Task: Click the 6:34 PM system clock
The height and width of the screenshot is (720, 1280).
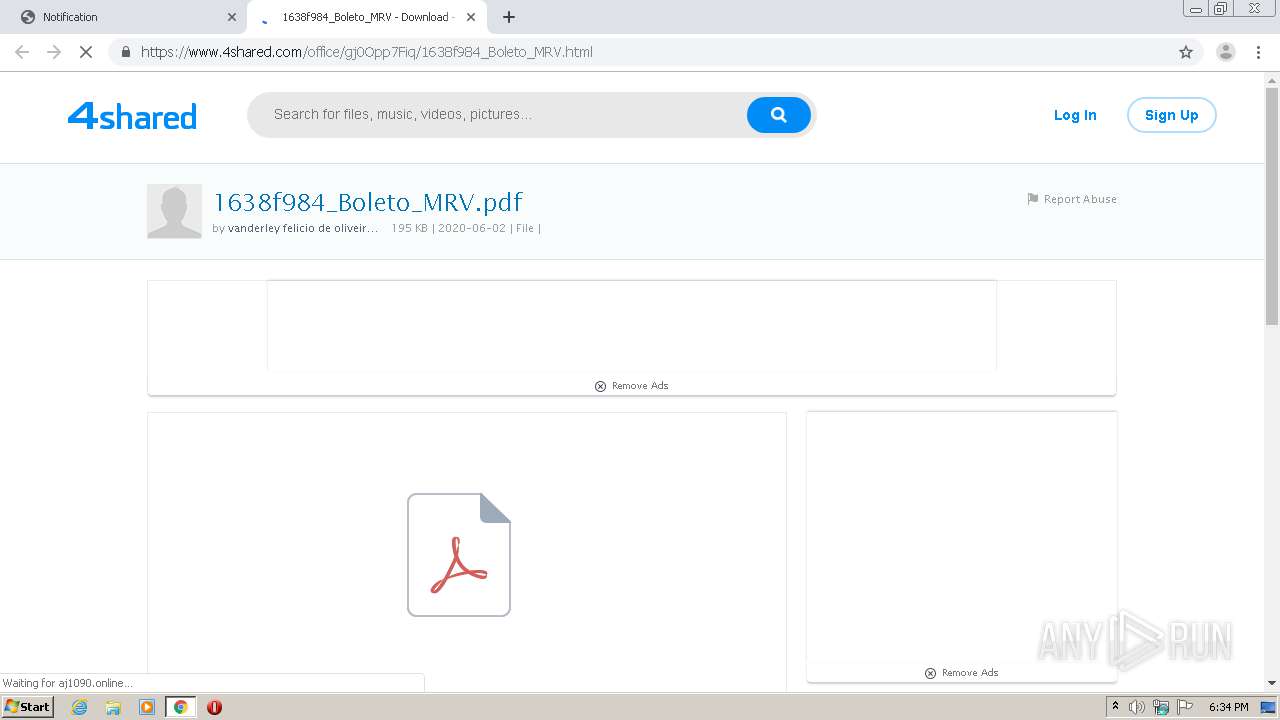Action: click(1228, 707)
